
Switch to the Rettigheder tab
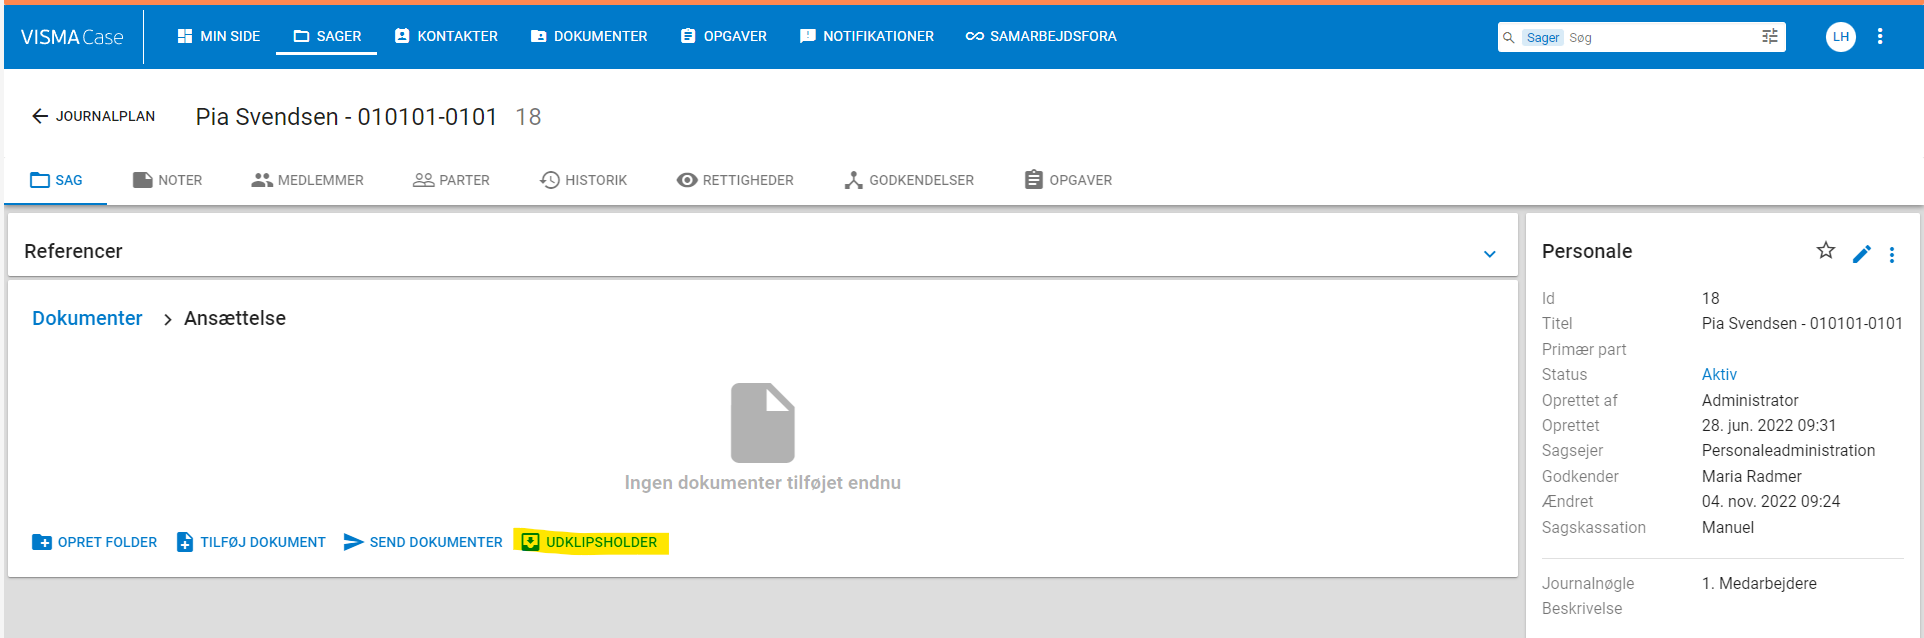point(735,180)
